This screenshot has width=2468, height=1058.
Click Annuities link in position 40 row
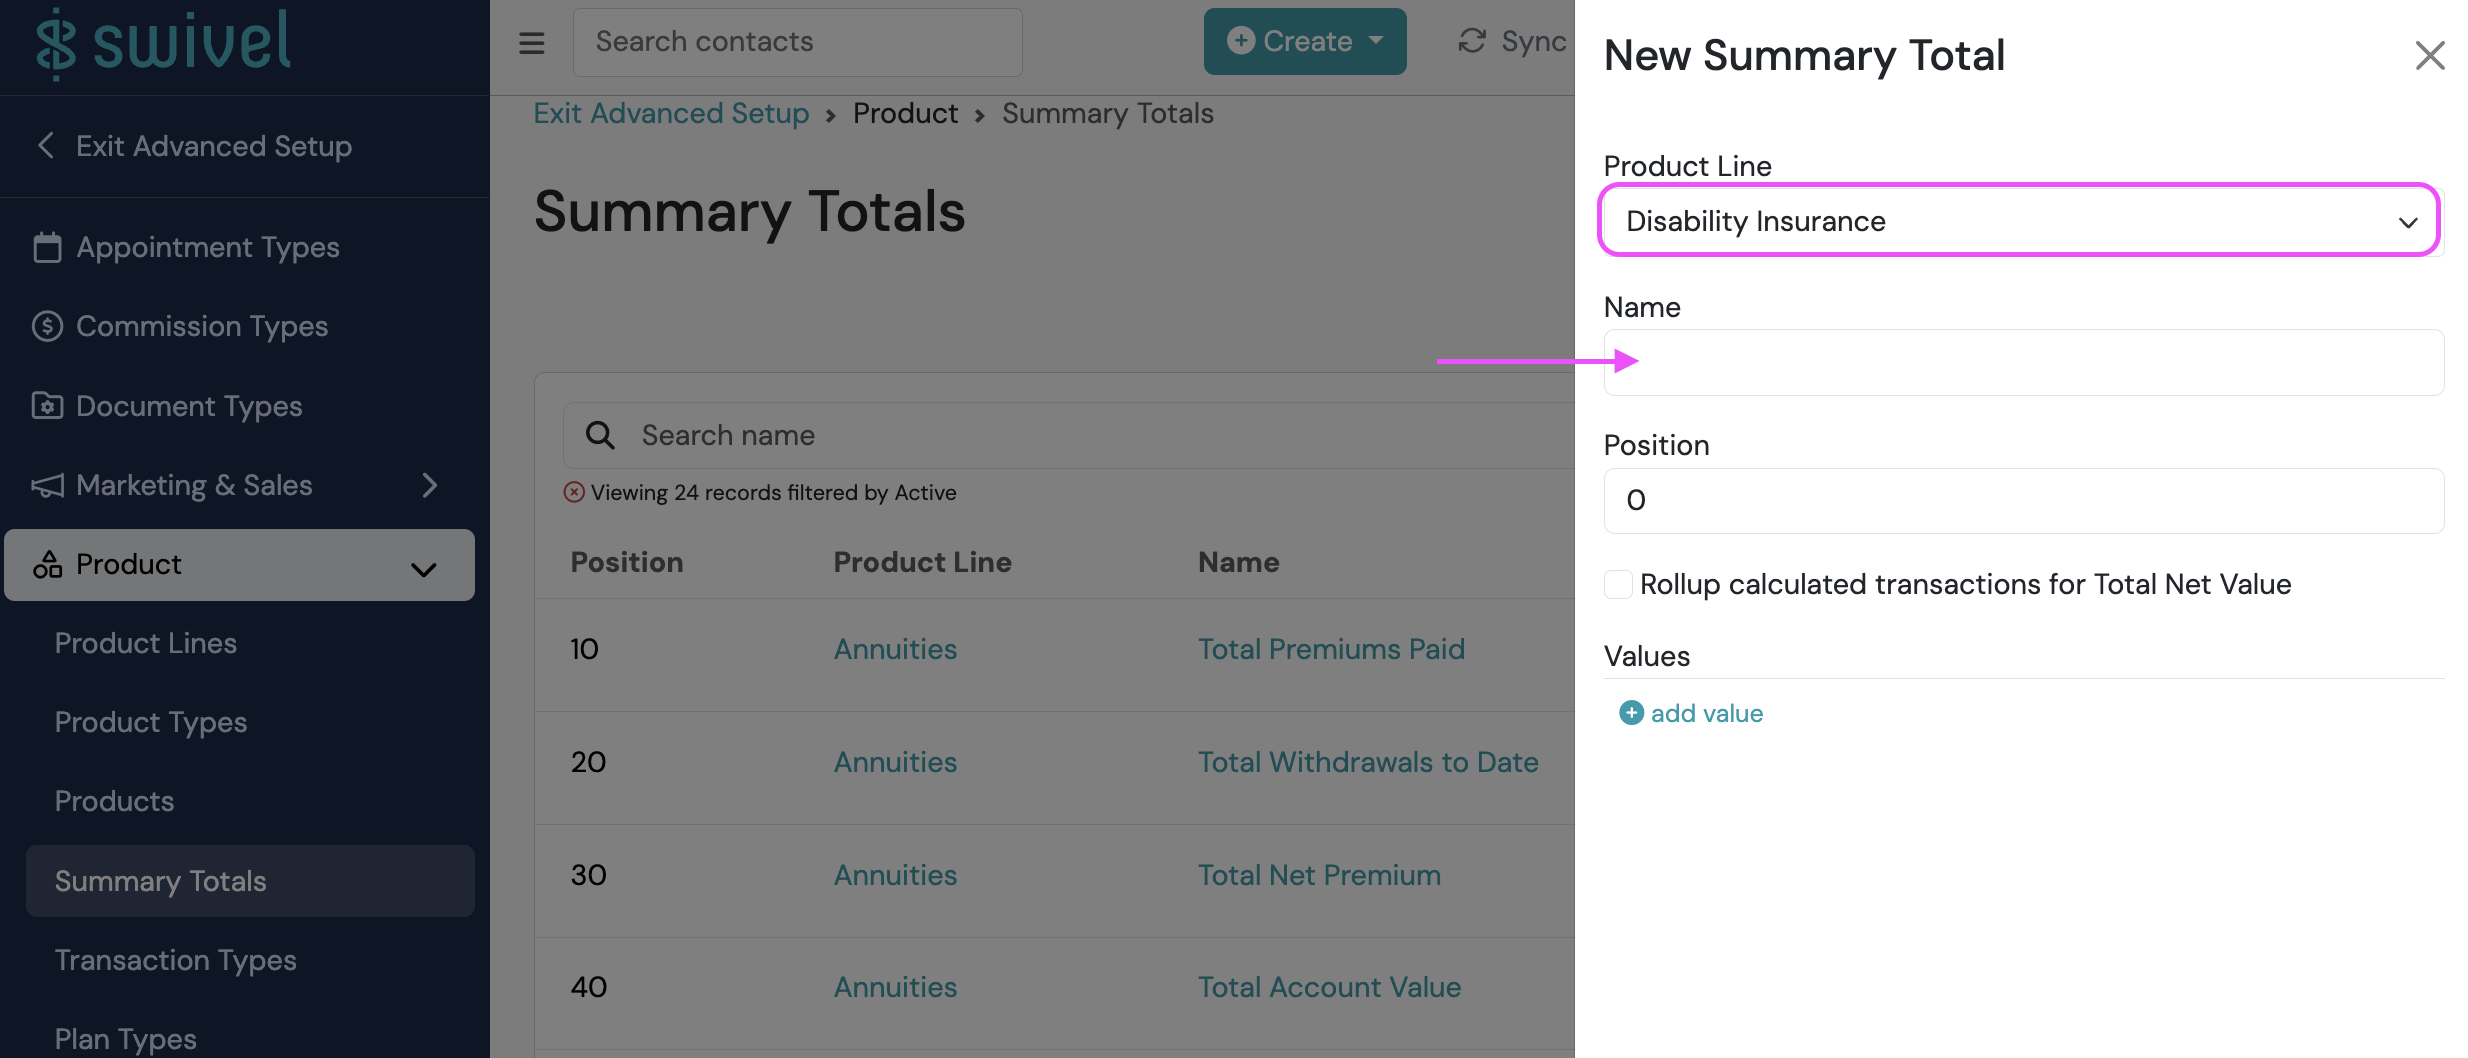click(x=895, y=987)
